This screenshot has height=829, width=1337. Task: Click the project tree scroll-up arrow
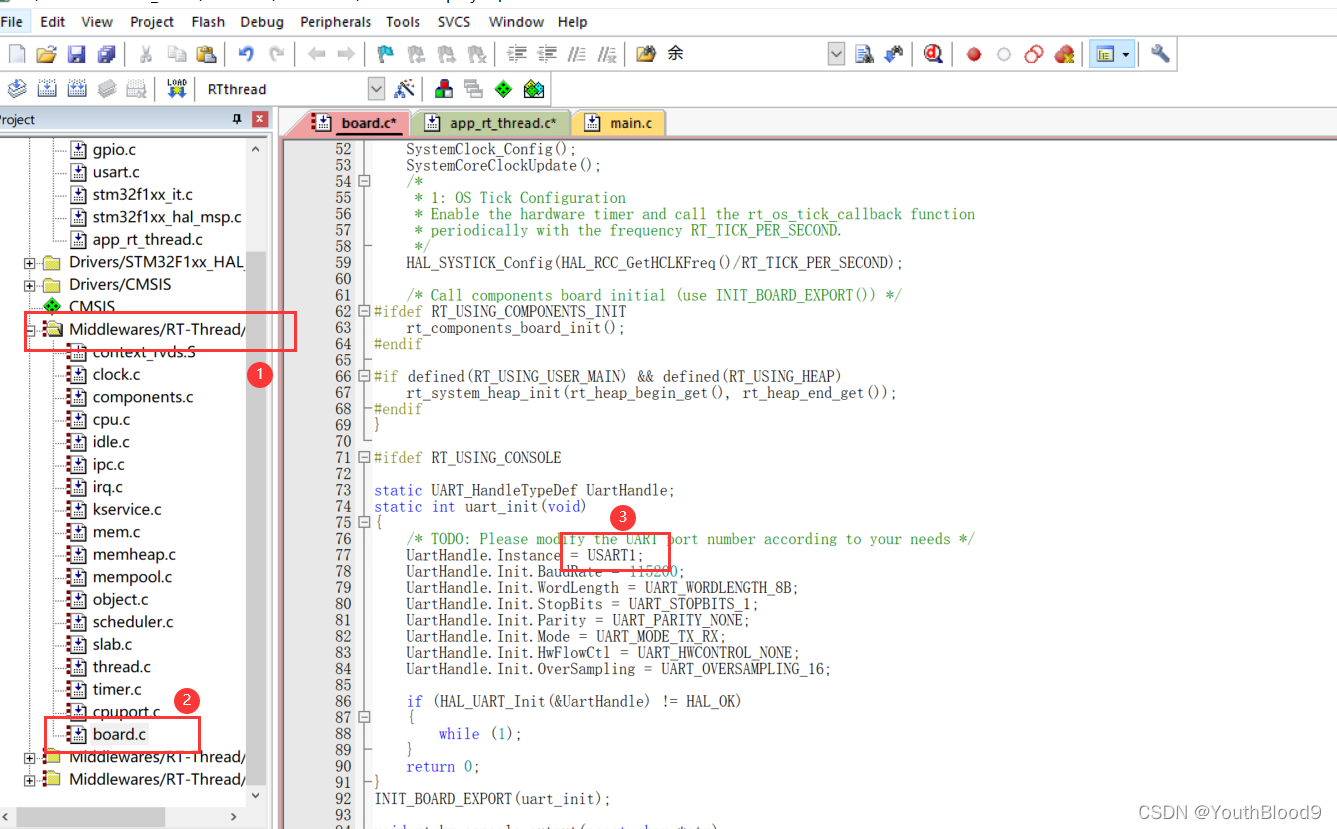pyautogui.click(x=256, y=148)
